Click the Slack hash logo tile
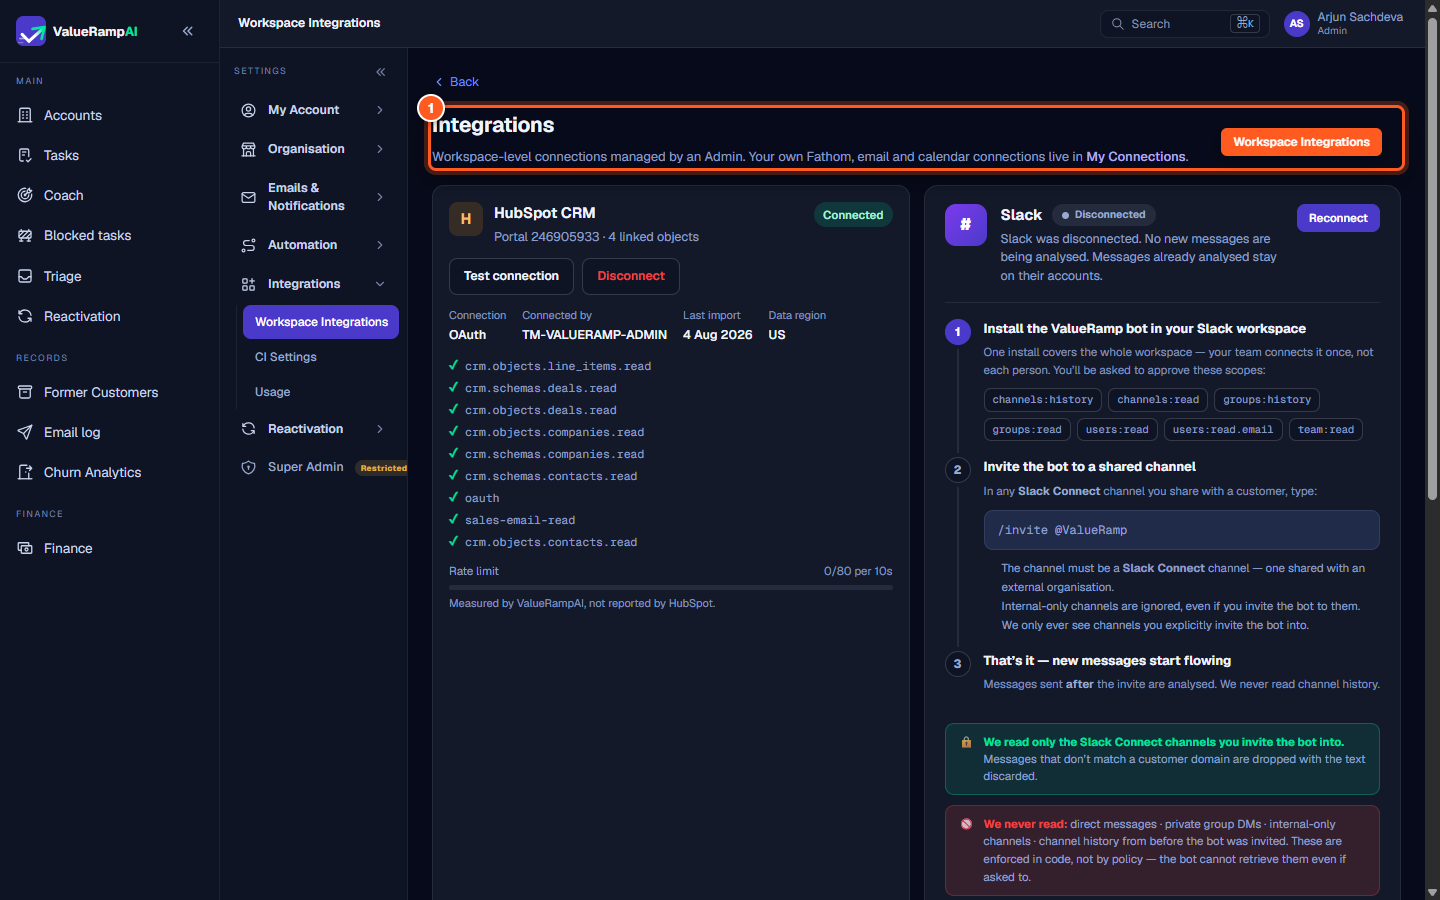Viewport: 1440px width, 900px height. pyautogui.click(x=965, y=224)
